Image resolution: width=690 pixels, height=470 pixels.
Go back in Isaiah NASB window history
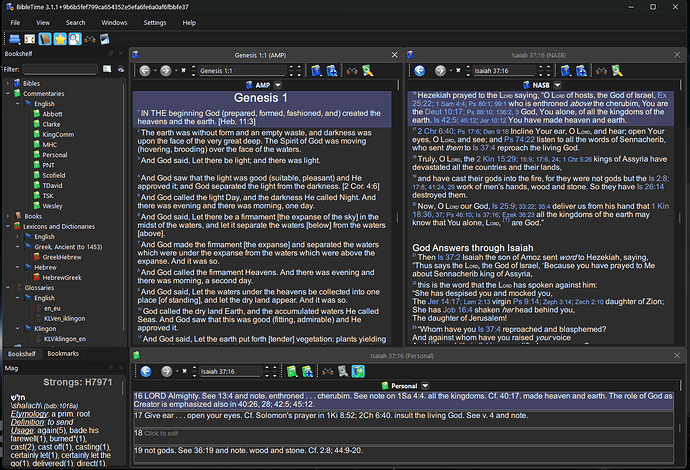419,70
